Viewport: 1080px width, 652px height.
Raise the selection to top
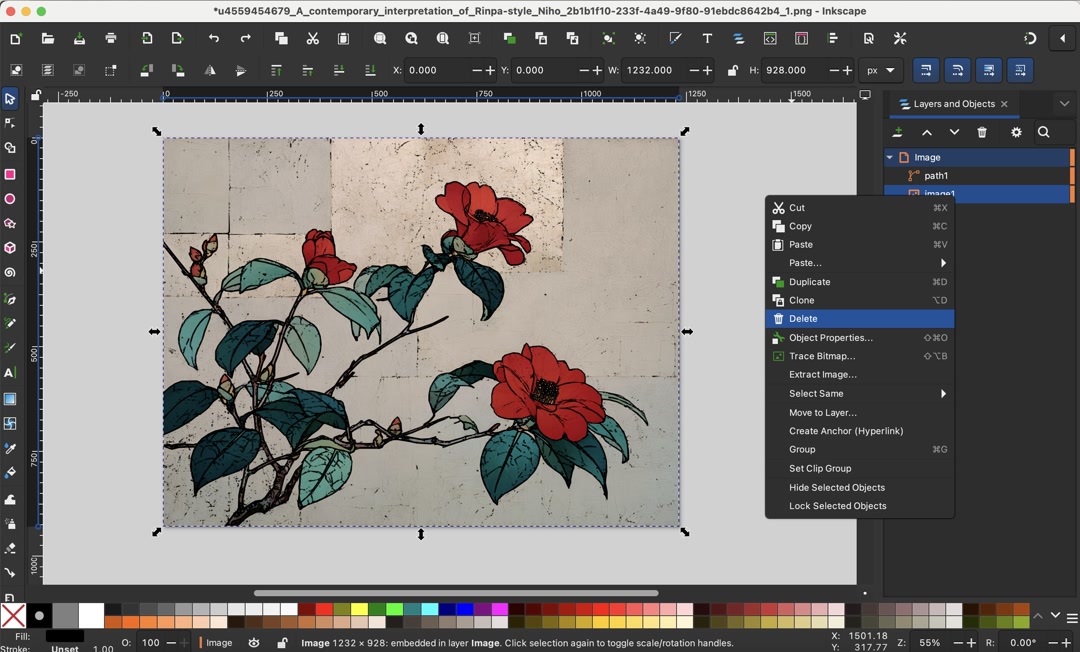[275, 71]
